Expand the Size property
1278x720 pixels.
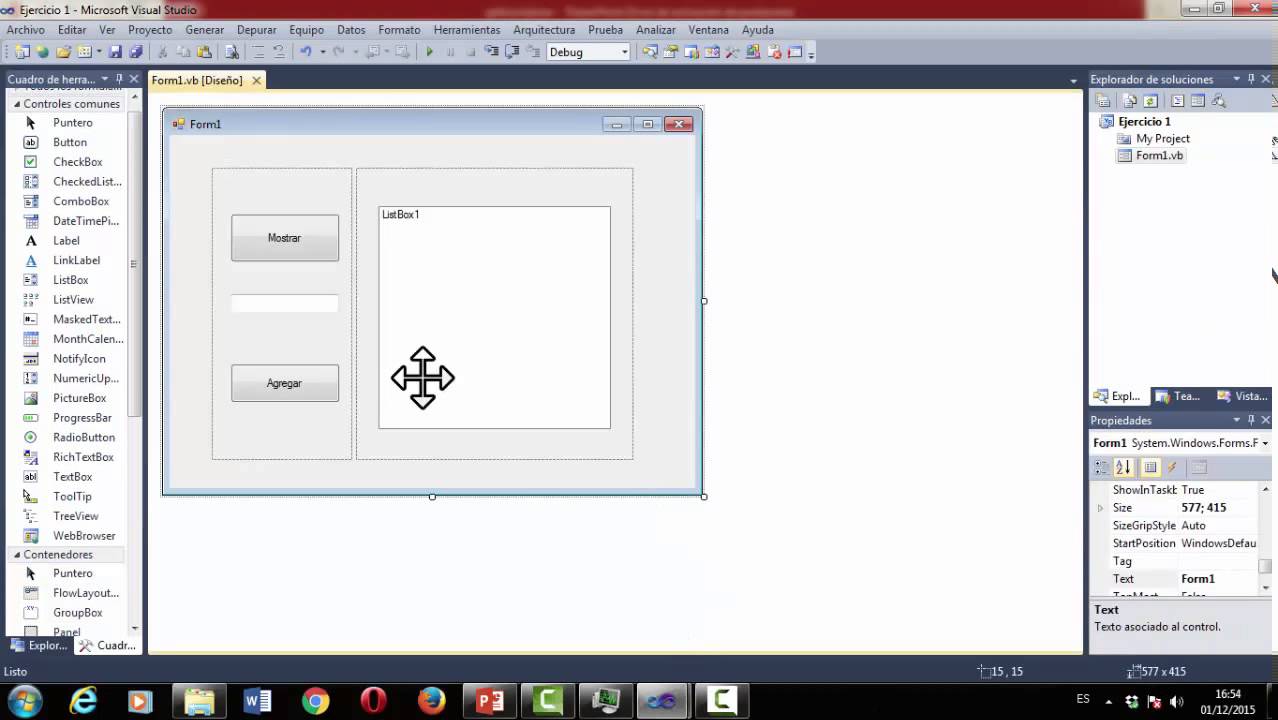pos(1101,508)
